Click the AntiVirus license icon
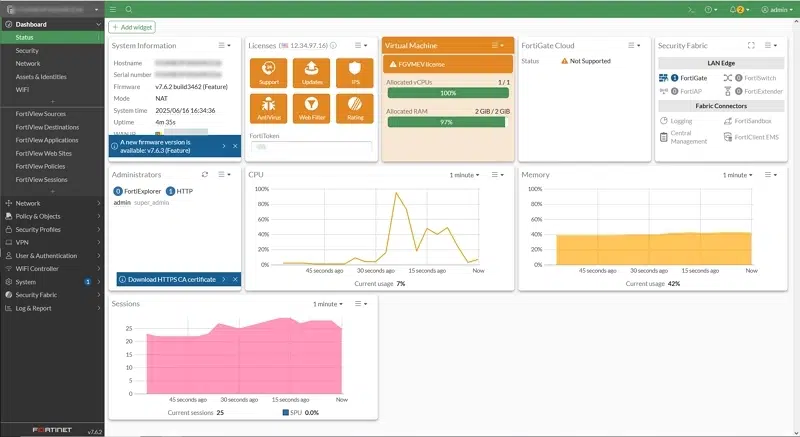Viewport: 800px width, 437px height. coord(270,105)
